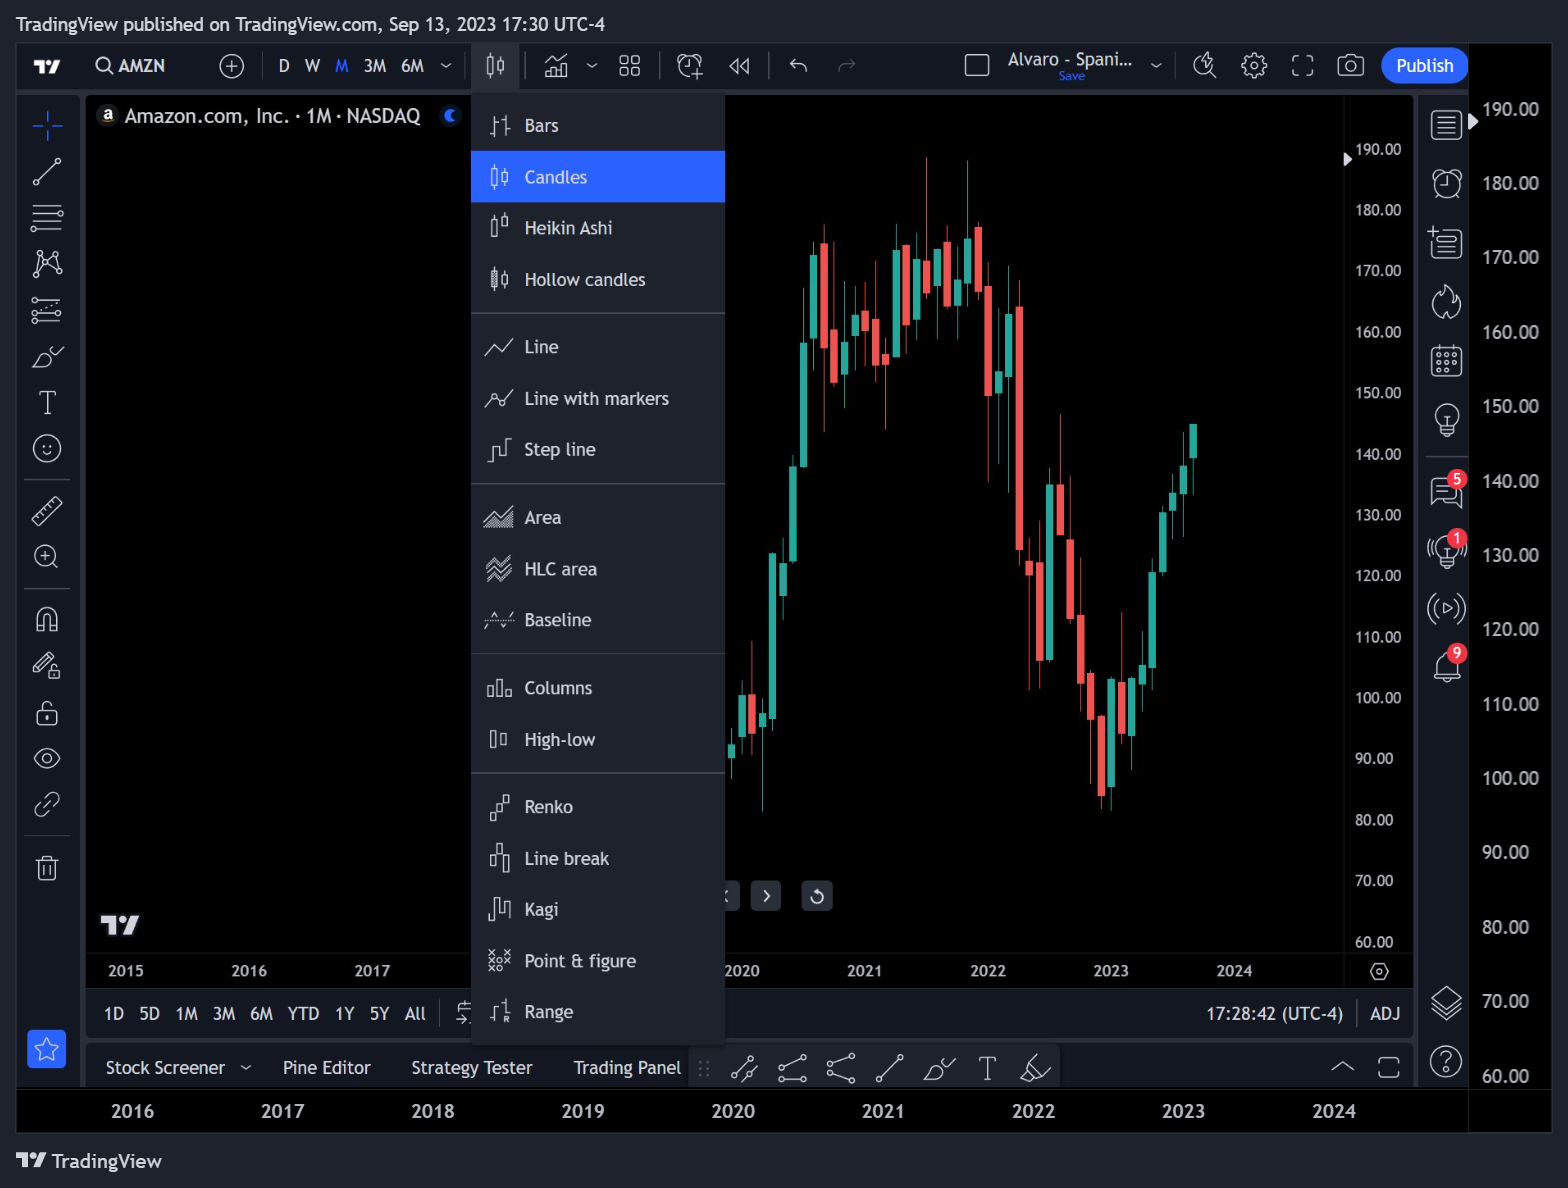Screen dimensions: 1568x1188
Task: Open the hotlists flame icon
Action: 1446,302
